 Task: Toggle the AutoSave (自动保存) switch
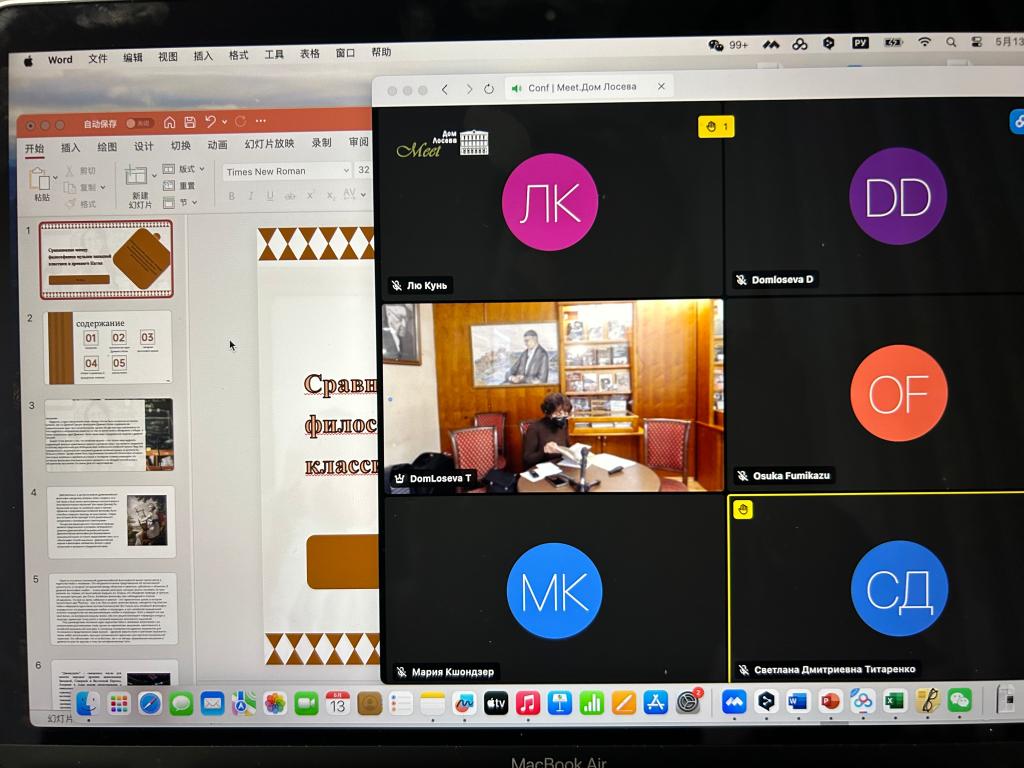(138, 123)
